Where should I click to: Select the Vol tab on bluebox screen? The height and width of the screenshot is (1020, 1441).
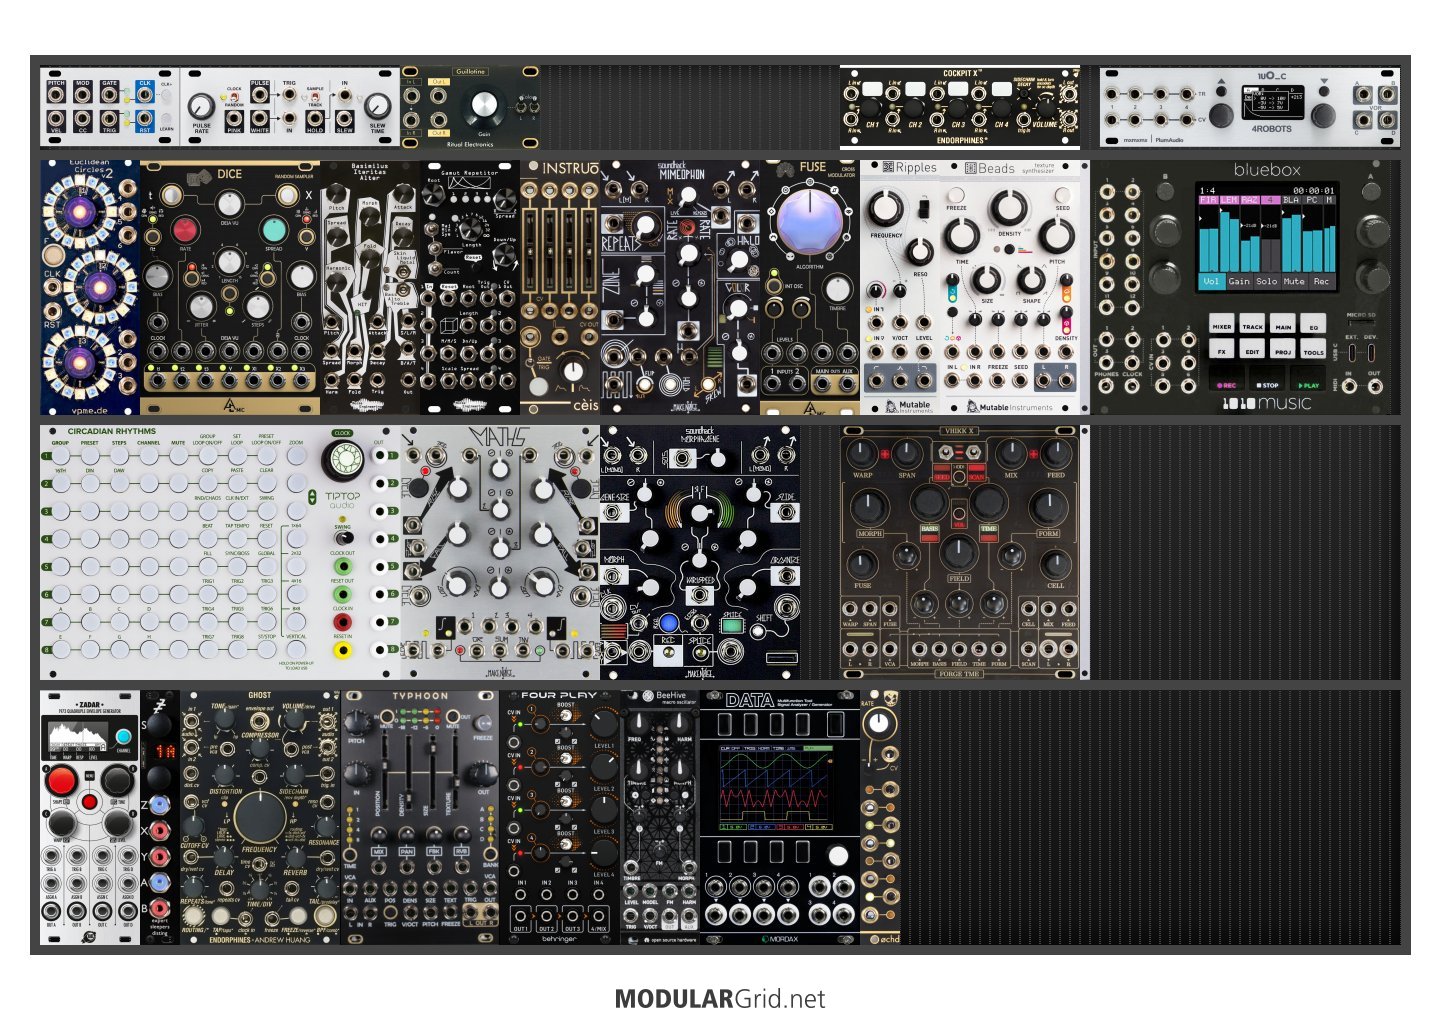tap(1211, 282)
